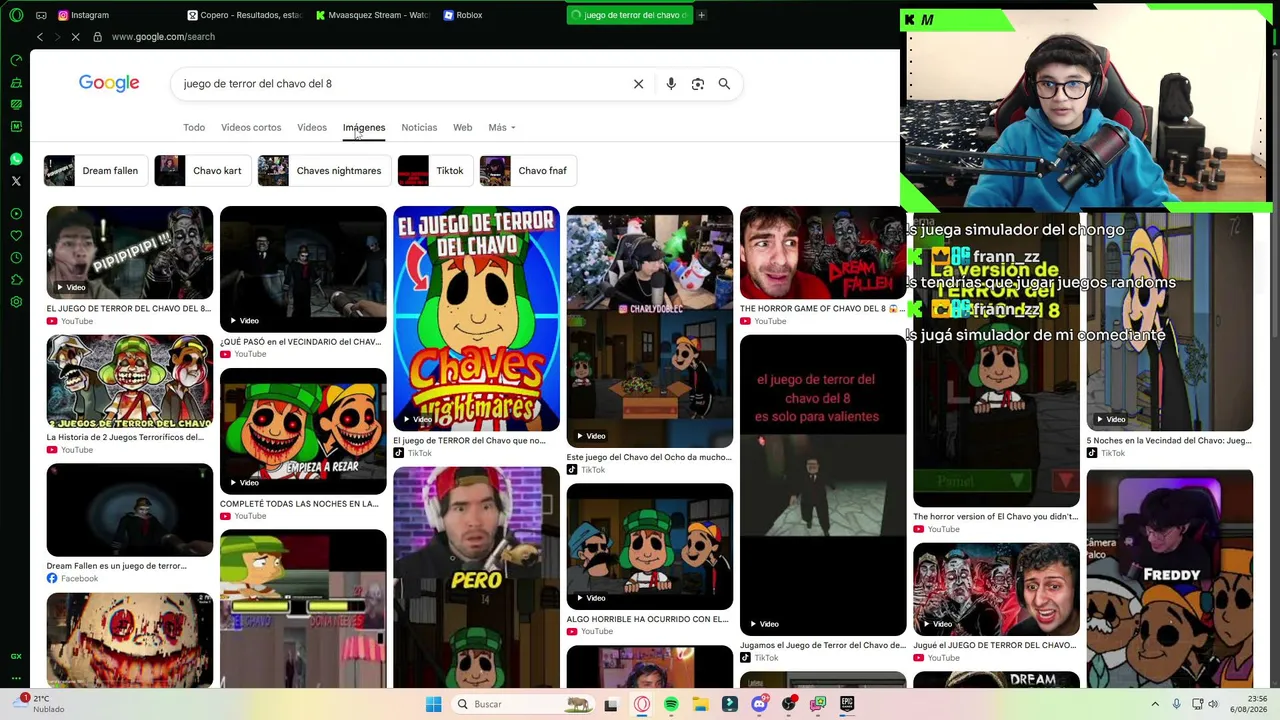Open the Opera GX main menu icon
This screenshot has height=720, width=1280.
(x=16, y=15)
